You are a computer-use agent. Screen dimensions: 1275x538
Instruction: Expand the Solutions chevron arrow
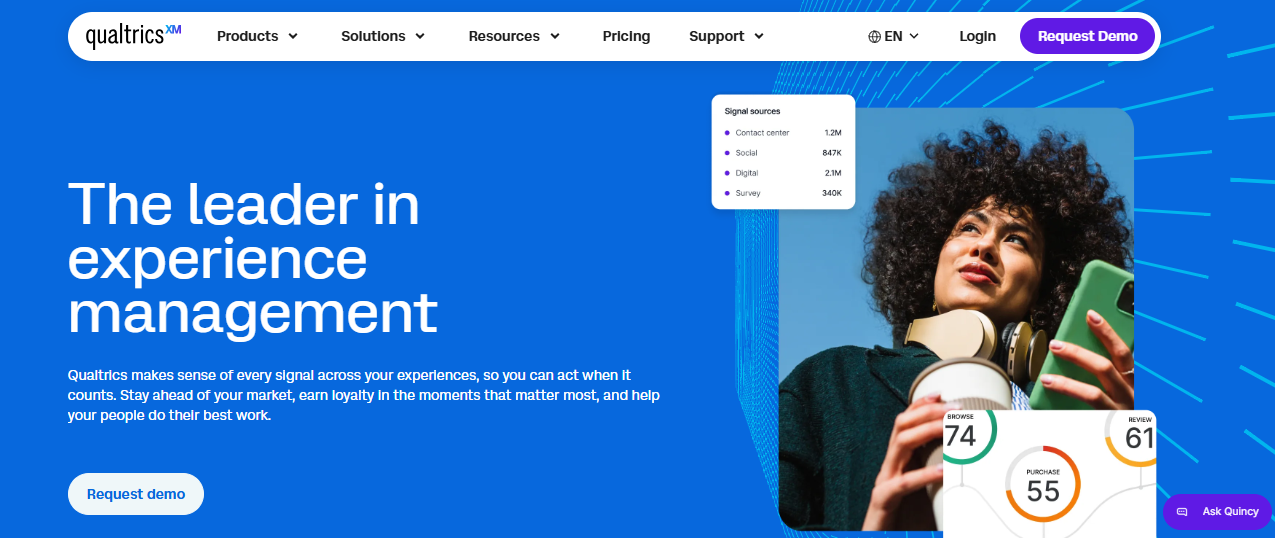point(420,36)
